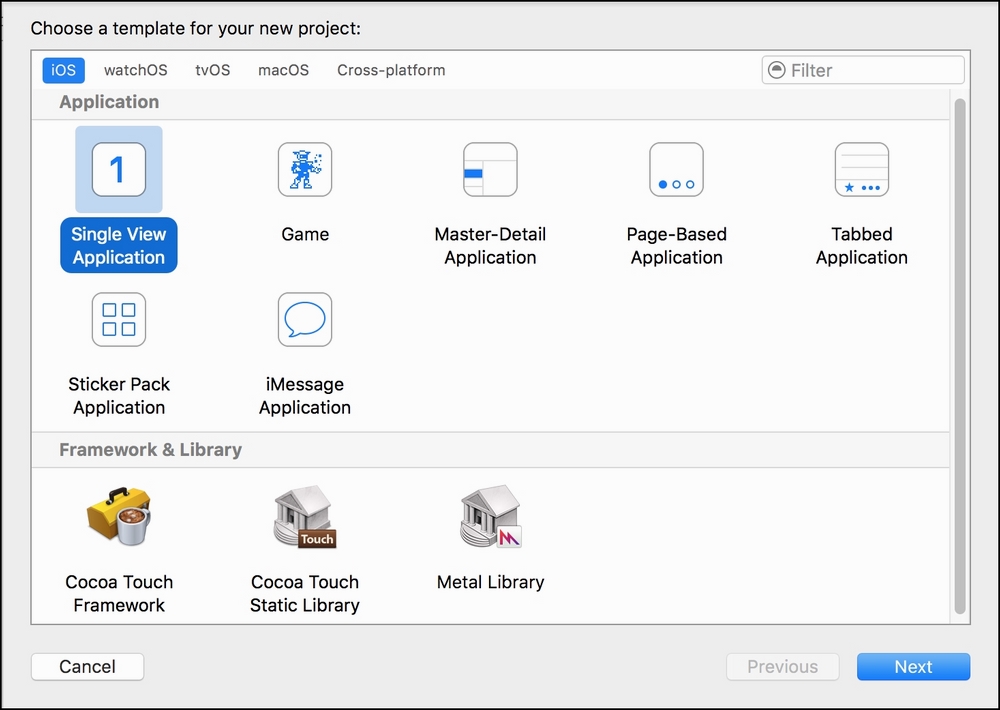Click the Cancel button

(87, 667)
